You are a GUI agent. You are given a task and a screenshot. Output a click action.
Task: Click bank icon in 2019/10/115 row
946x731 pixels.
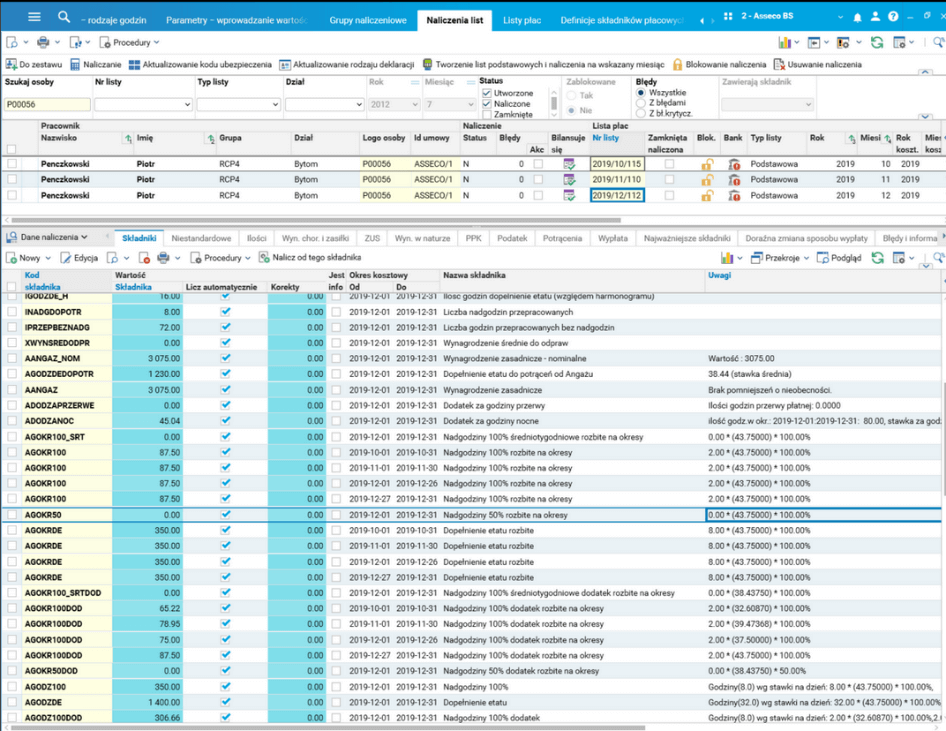pyautogui.click(x=734, y=164)
